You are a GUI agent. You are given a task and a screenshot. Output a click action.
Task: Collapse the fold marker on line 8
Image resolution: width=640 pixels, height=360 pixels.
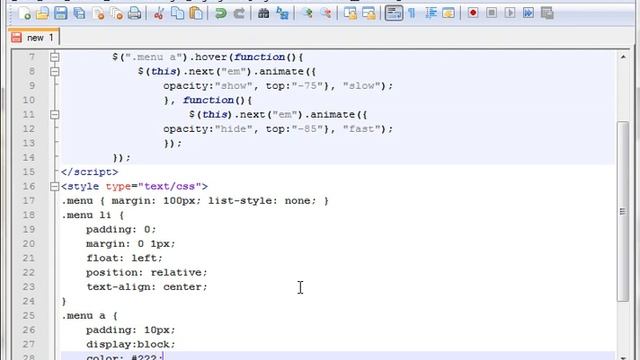[x=54, y=71]
